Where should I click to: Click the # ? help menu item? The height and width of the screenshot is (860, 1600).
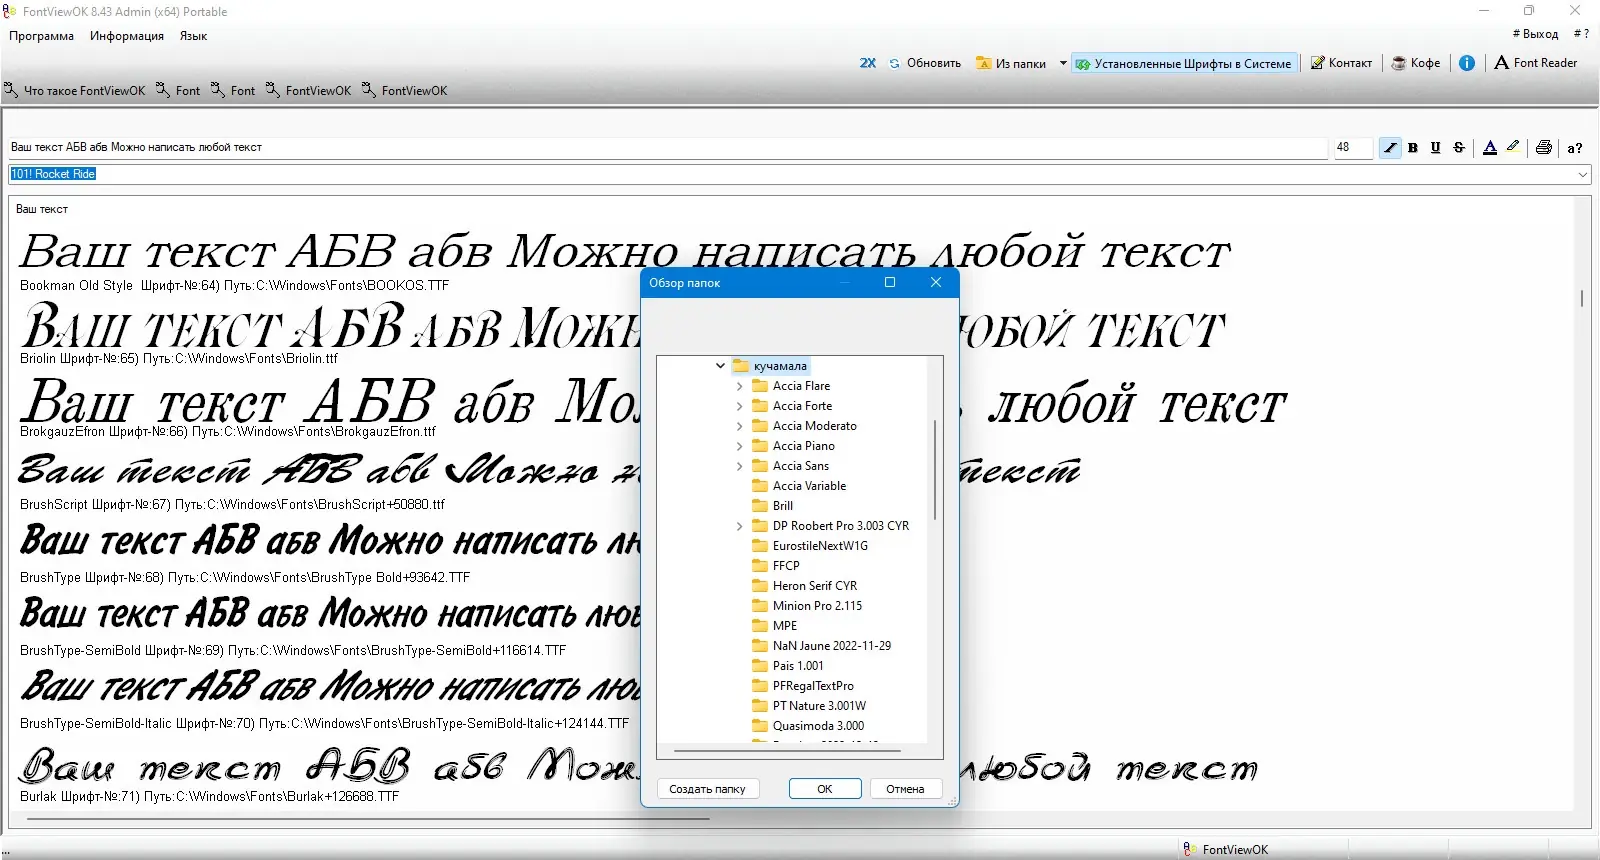1581,34
